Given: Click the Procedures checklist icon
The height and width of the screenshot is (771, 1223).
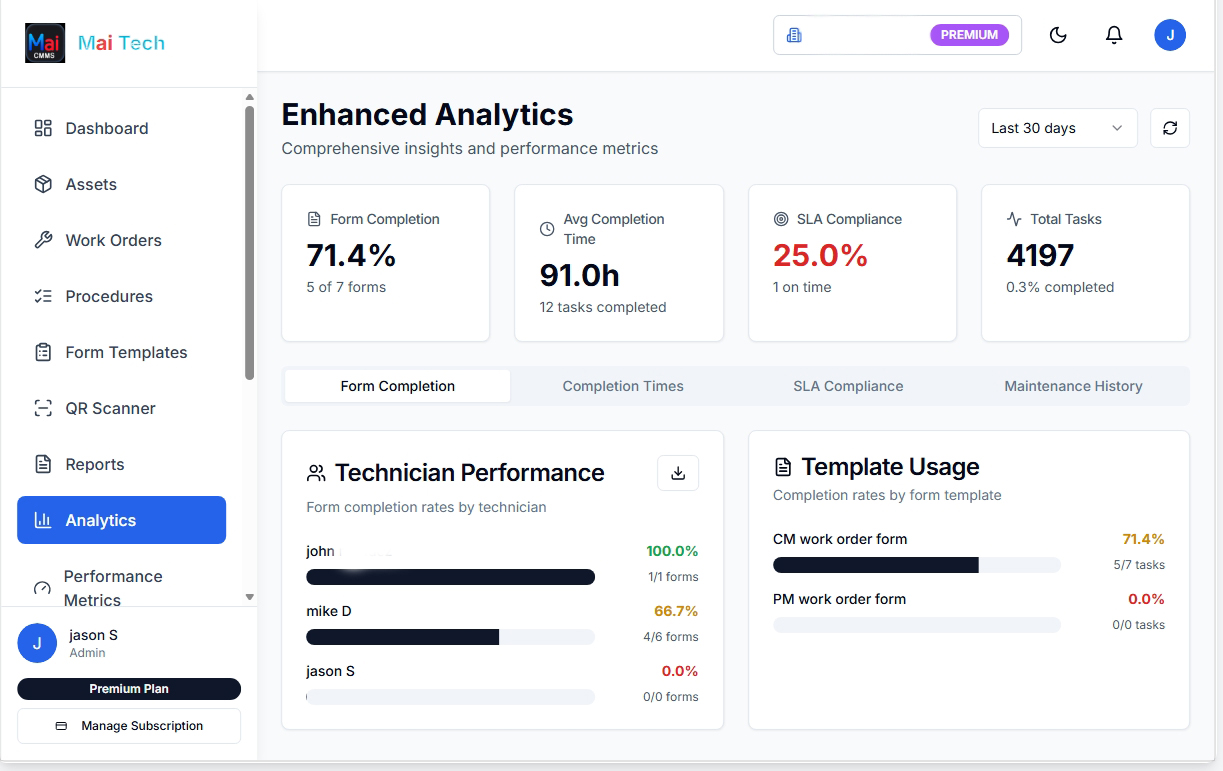Looking at the screenshot, I should [41, 296].
